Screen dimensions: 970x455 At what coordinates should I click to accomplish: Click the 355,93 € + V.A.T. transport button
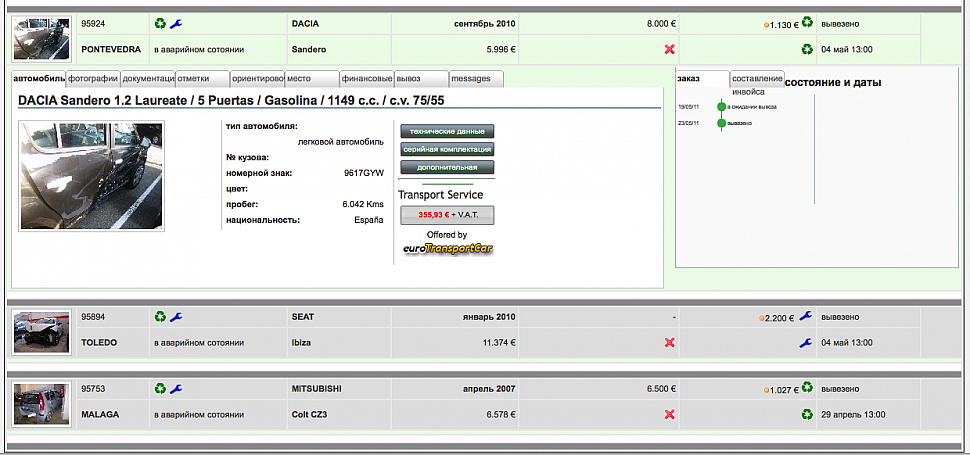[447, 215]
